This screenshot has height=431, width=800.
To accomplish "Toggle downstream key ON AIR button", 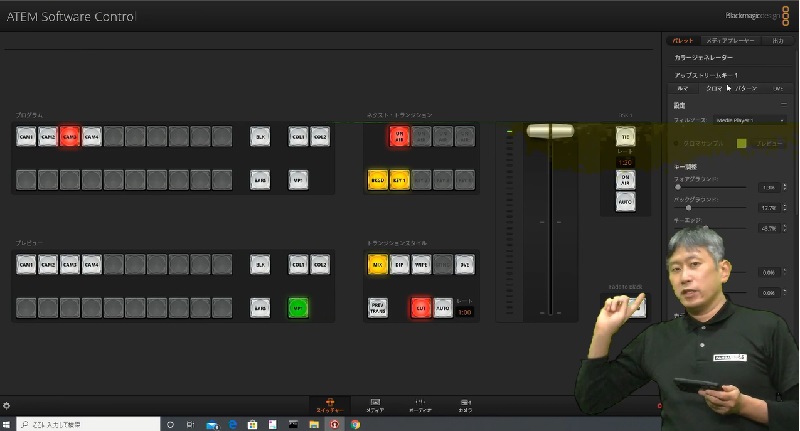I will click(626, 180).
